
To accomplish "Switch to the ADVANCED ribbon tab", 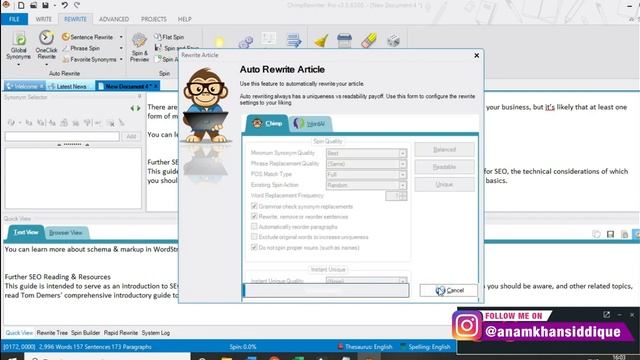I will click(114, 19).
